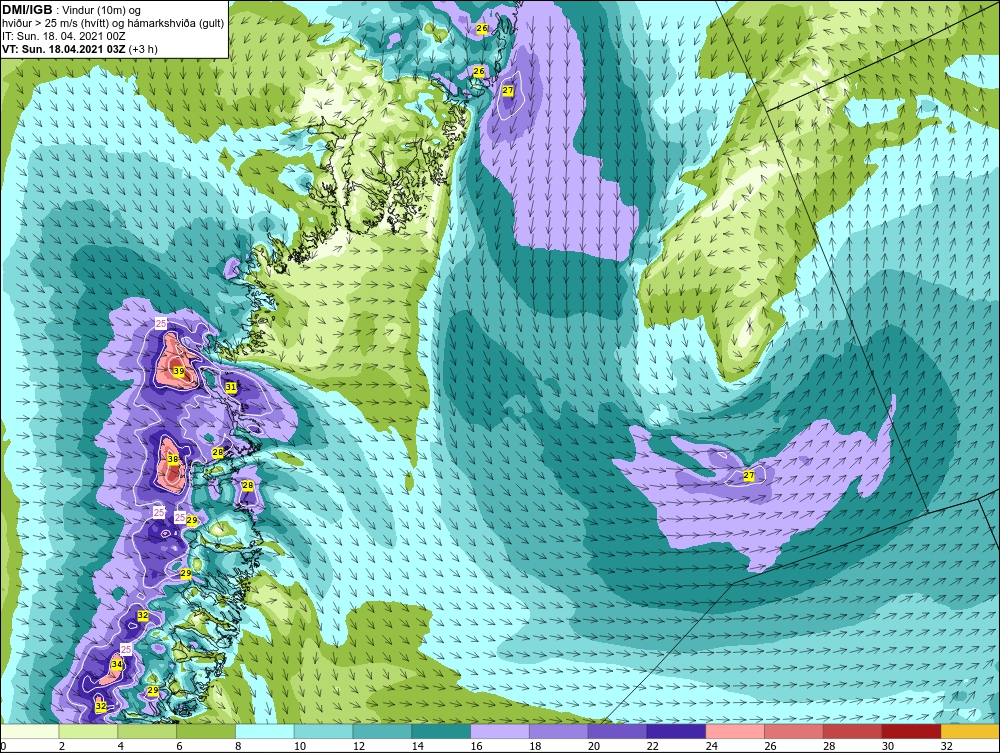This screenshot has width=1000, height=753.
Task: Select the orange-yellow legend swatch above 32
Action: coord(970,731)
